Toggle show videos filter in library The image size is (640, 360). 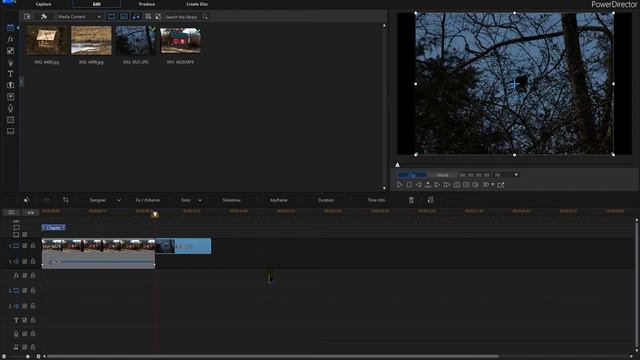point(111,17)
